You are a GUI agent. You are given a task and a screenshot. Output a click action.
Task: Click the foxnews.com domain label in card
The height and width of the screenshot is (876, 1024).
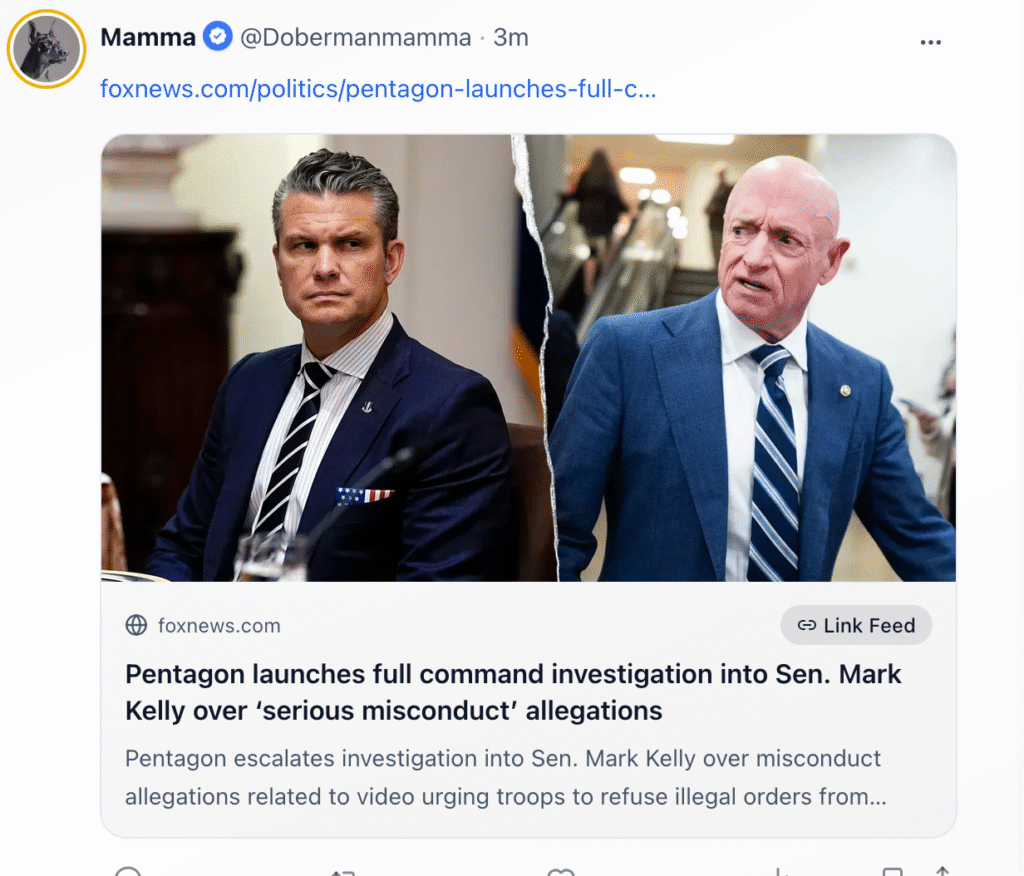tap(219, 626)
